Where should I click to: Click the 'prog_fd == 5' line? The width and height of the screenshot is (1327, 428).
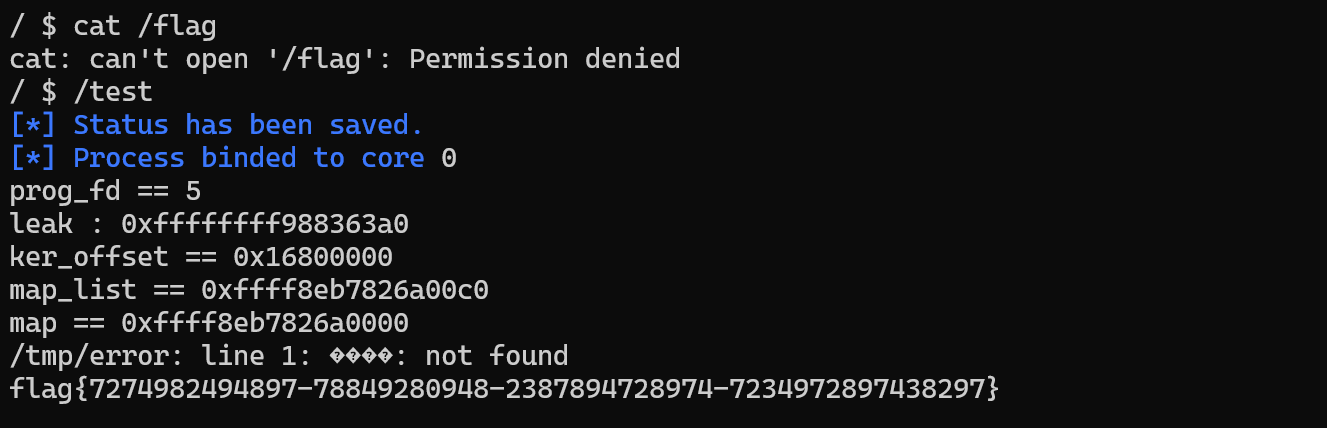[x=105, y=192]
